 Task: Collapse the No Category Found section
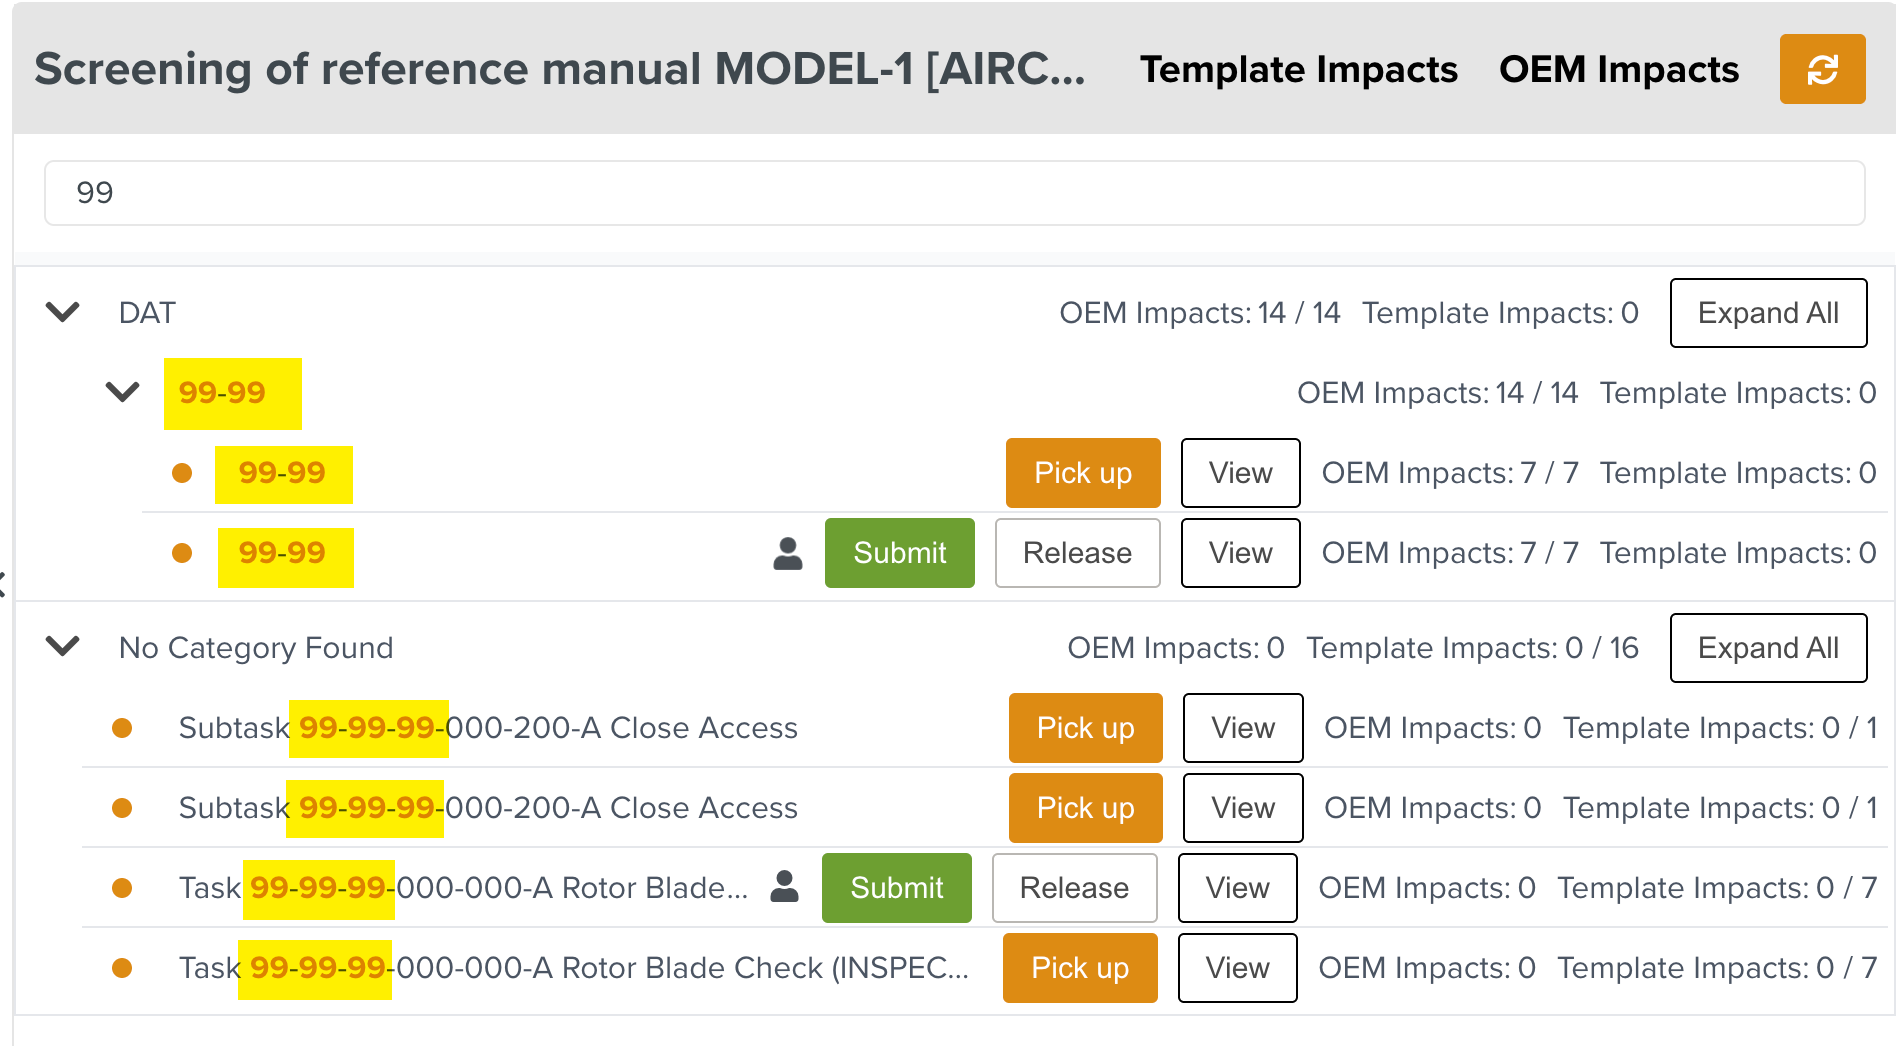pyautogui.click(x=63, y=647)
